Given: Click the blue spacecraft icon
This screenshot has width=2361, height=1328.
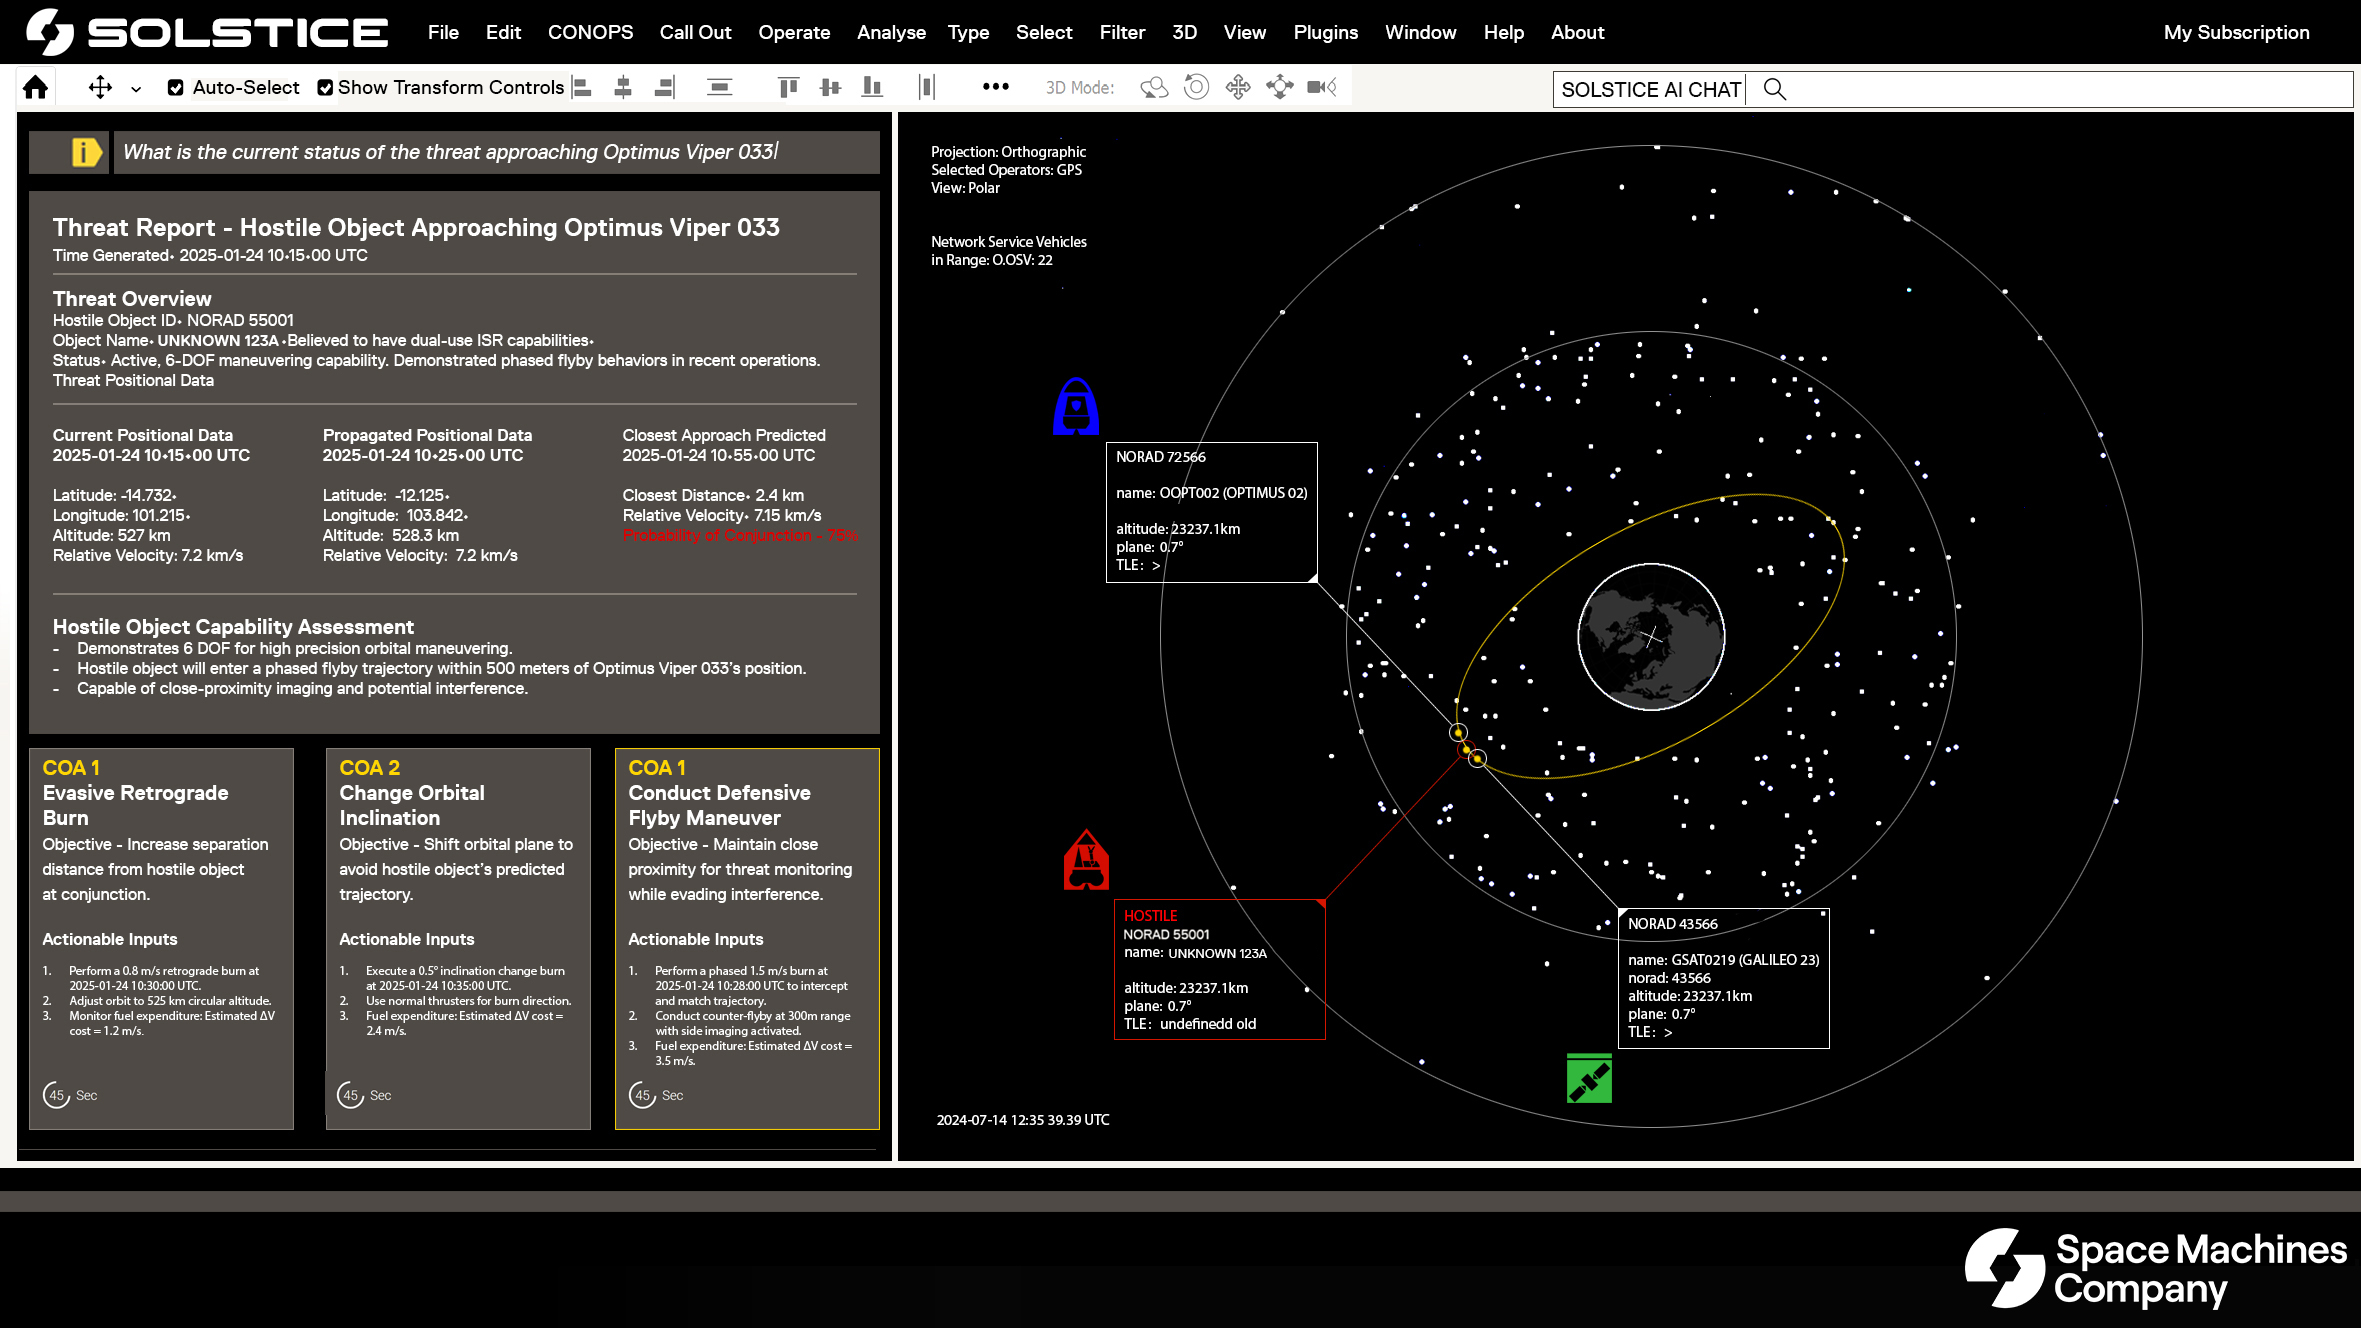Looking at the screenshot, I should [1076, 406].
